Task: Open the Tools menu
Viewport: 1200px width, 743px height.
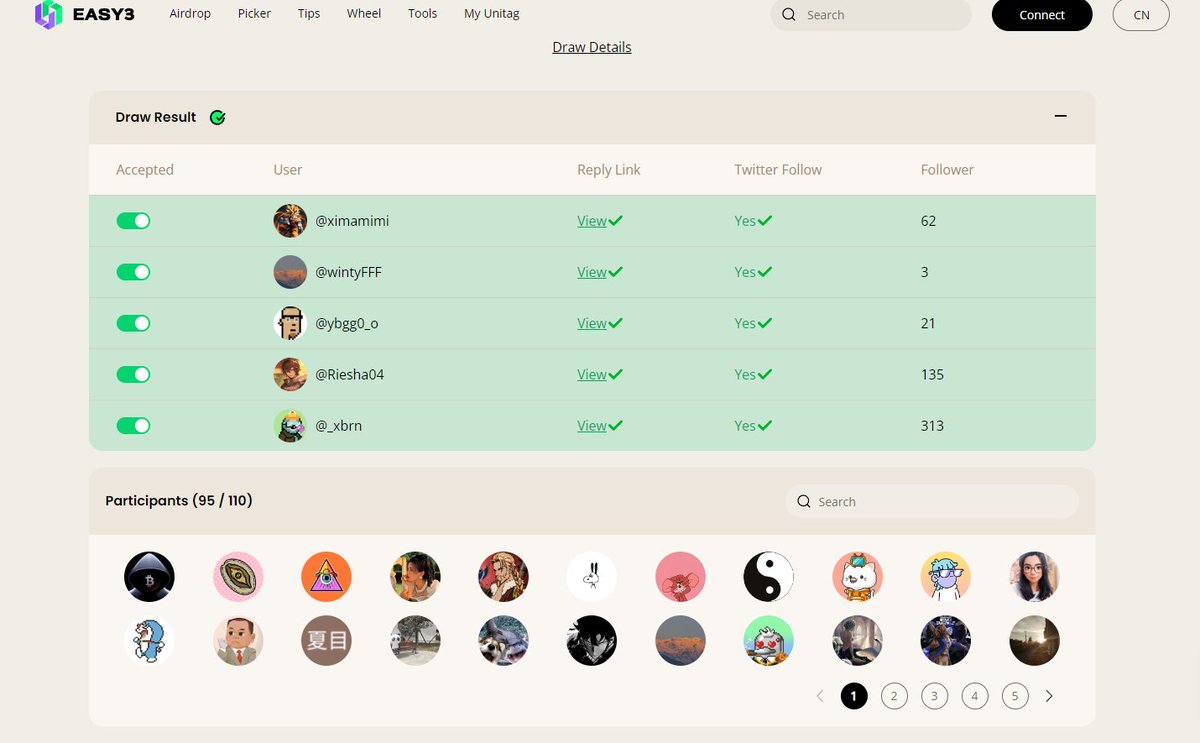Action: click(423, 14)
